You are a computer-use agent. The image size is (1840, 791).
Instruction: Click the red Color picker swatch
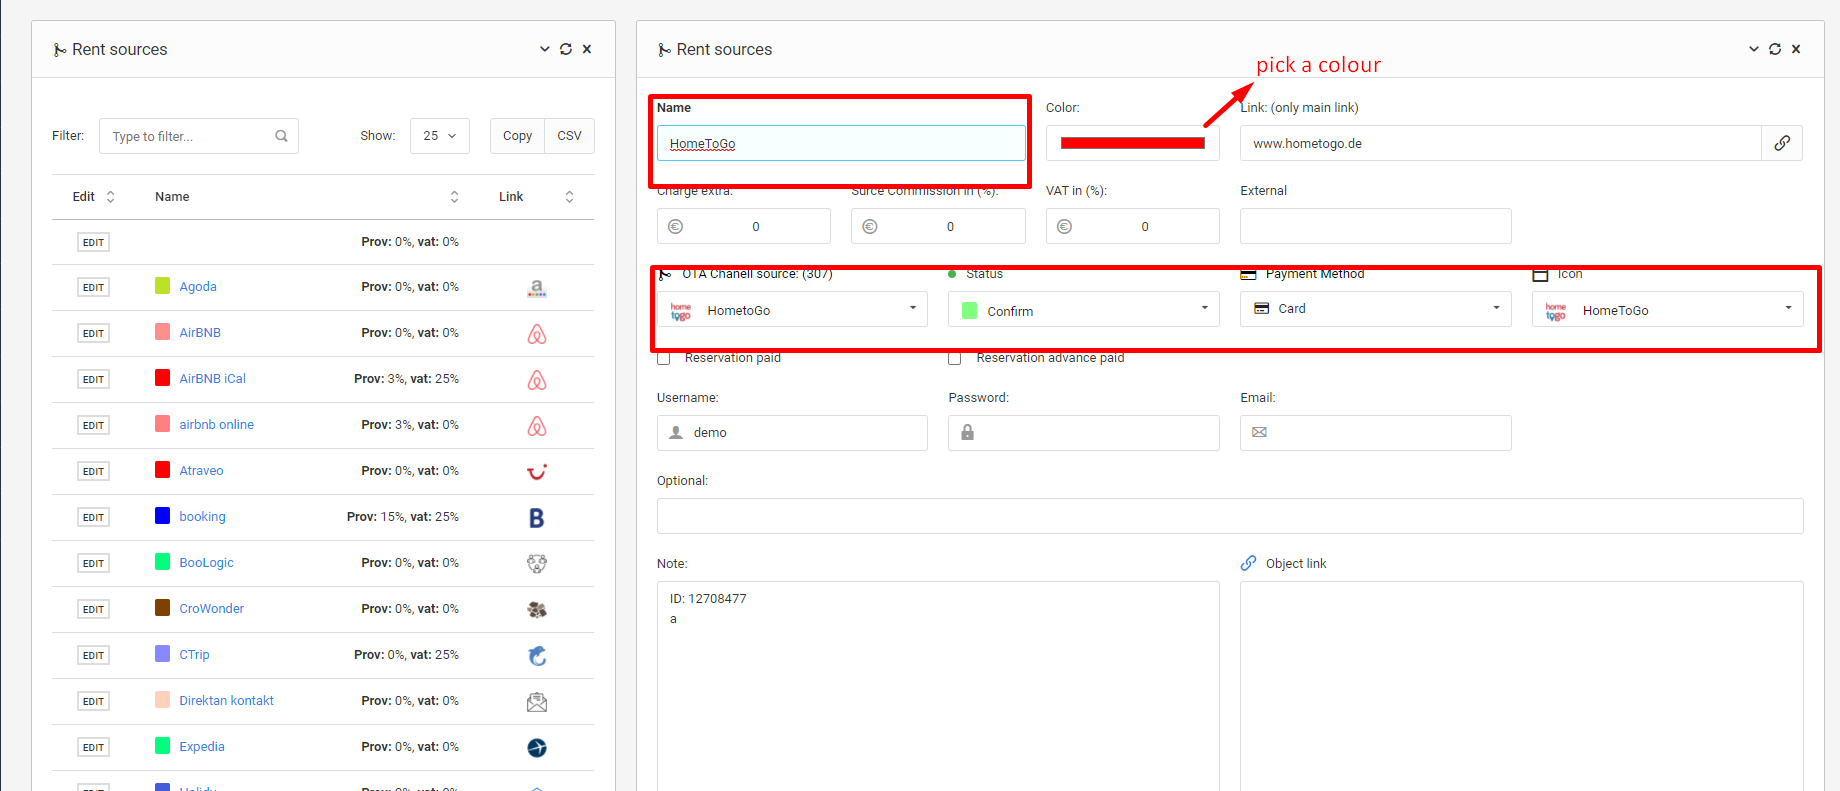pos(1132,143)
